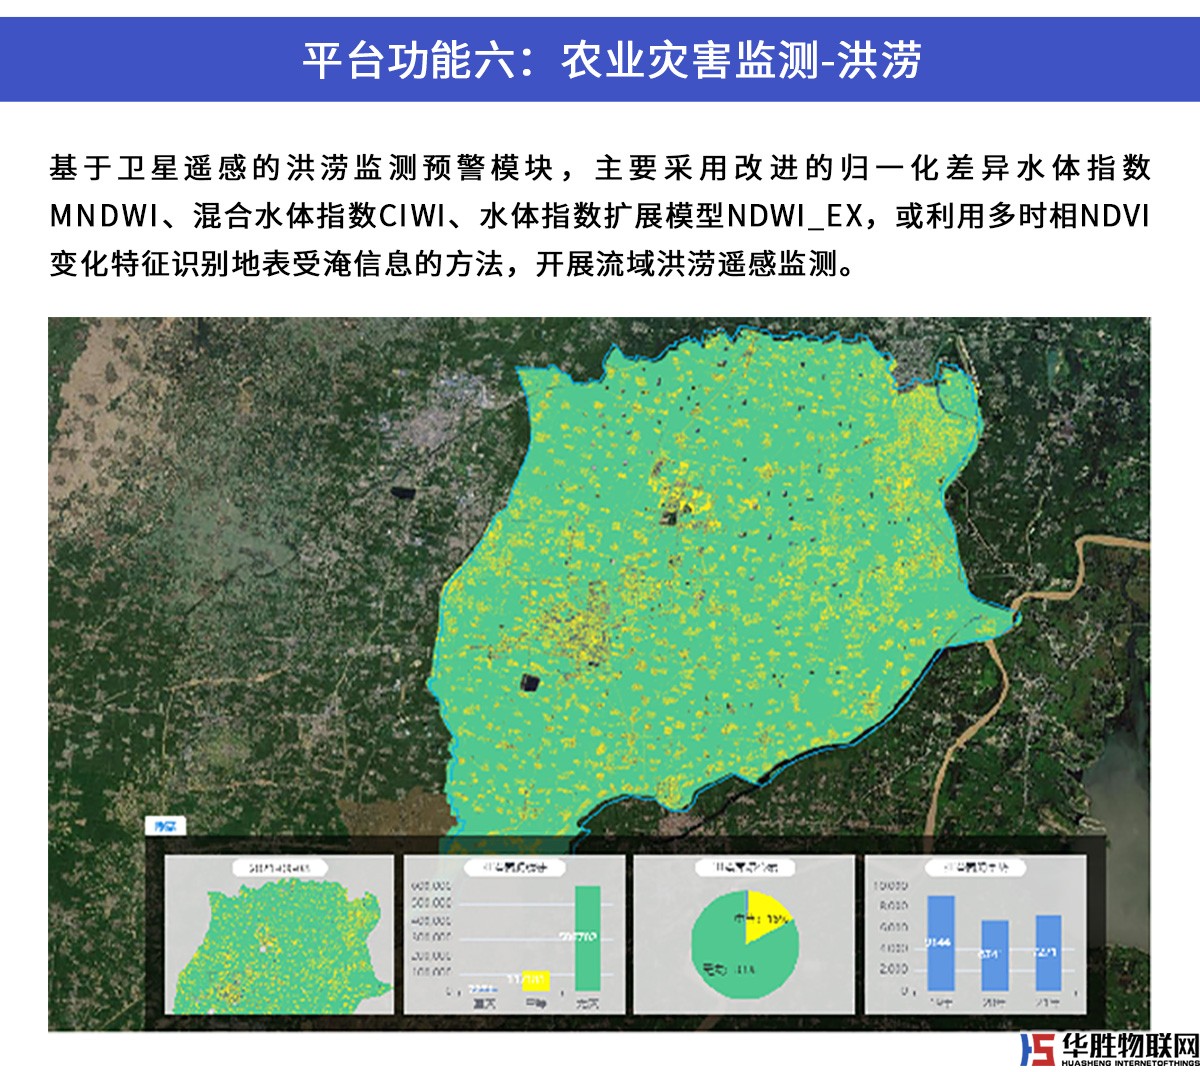The image size is (1200, 1072).
Task: Click the 平台功能六 header banner title
Action: point(611,60)
